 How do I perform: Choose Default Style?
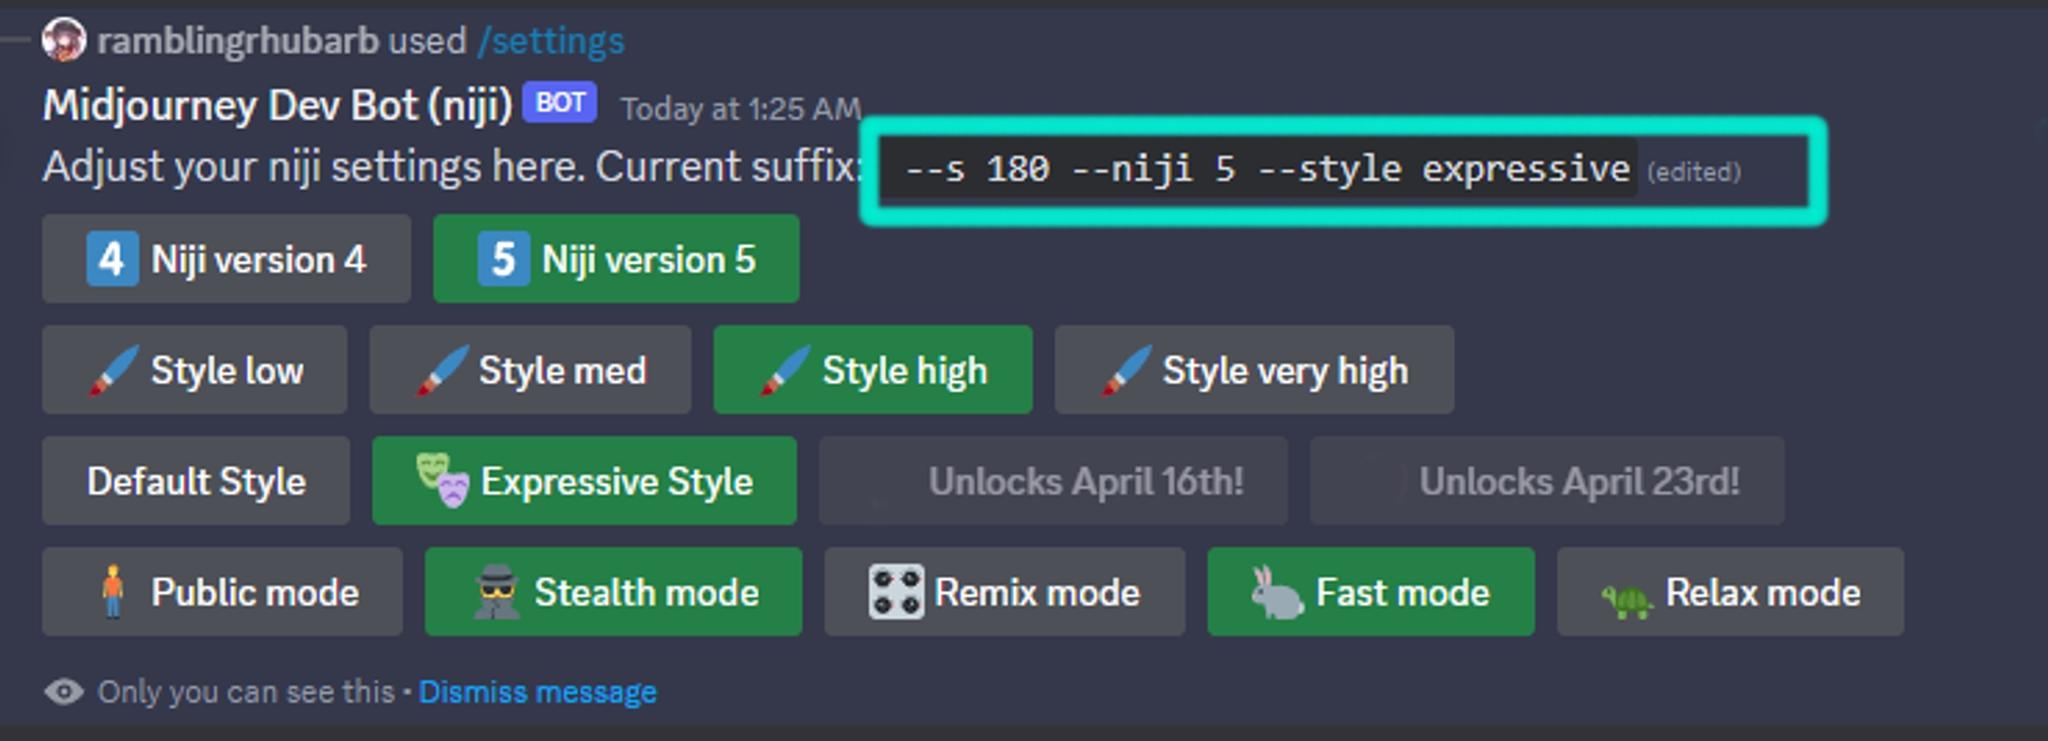[196, 481]
